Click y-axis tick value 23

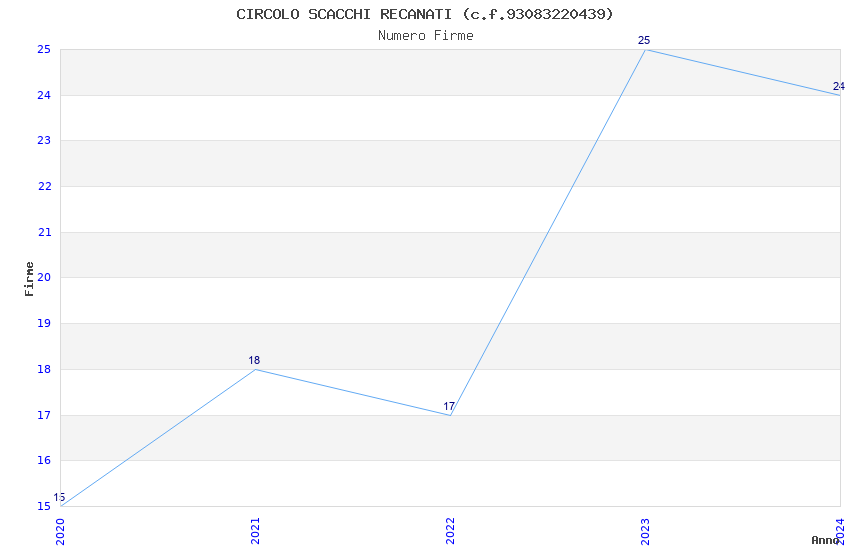click(44, 140)
